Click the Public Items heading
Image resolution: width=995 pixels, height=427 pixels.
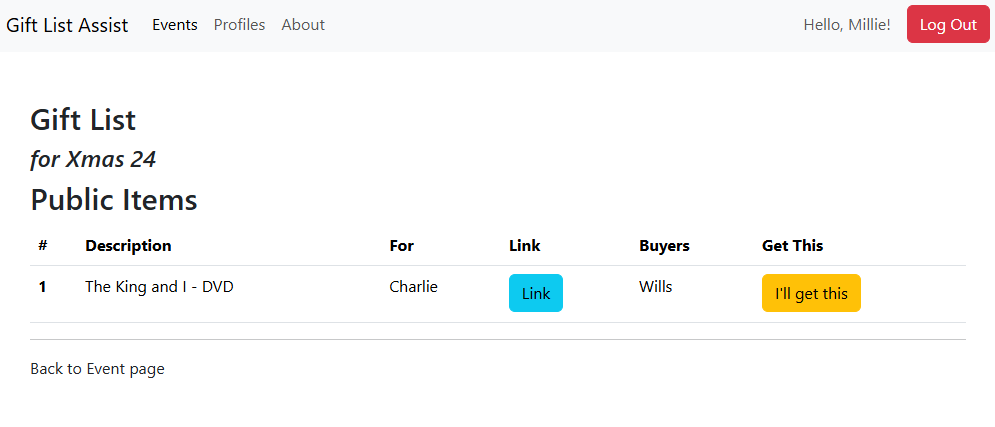pyautogui.click(x=114, y=200)
